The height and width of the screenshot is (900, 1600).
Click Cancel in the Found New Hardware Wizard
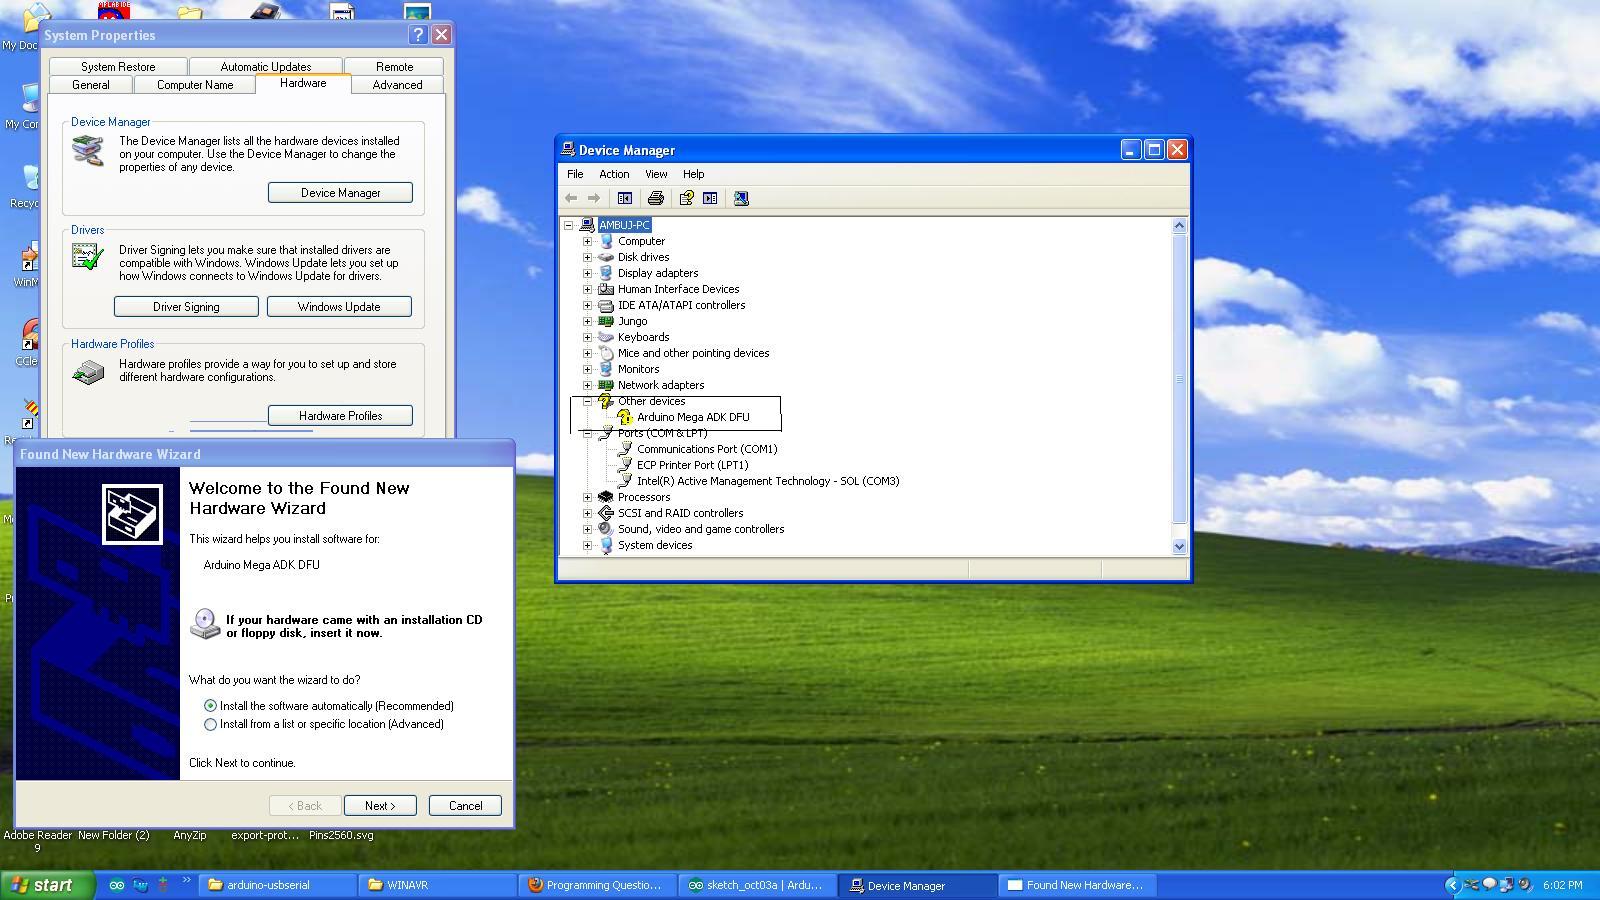(x=465, y=806)
